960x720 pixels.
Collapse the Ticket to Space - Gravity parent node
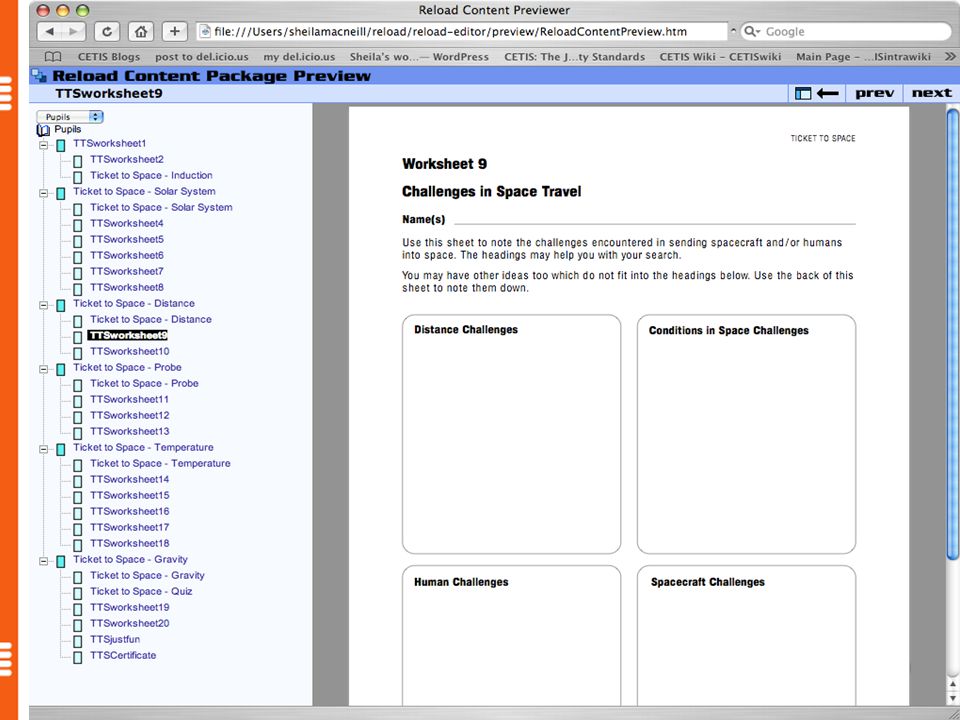coord(43,561)
